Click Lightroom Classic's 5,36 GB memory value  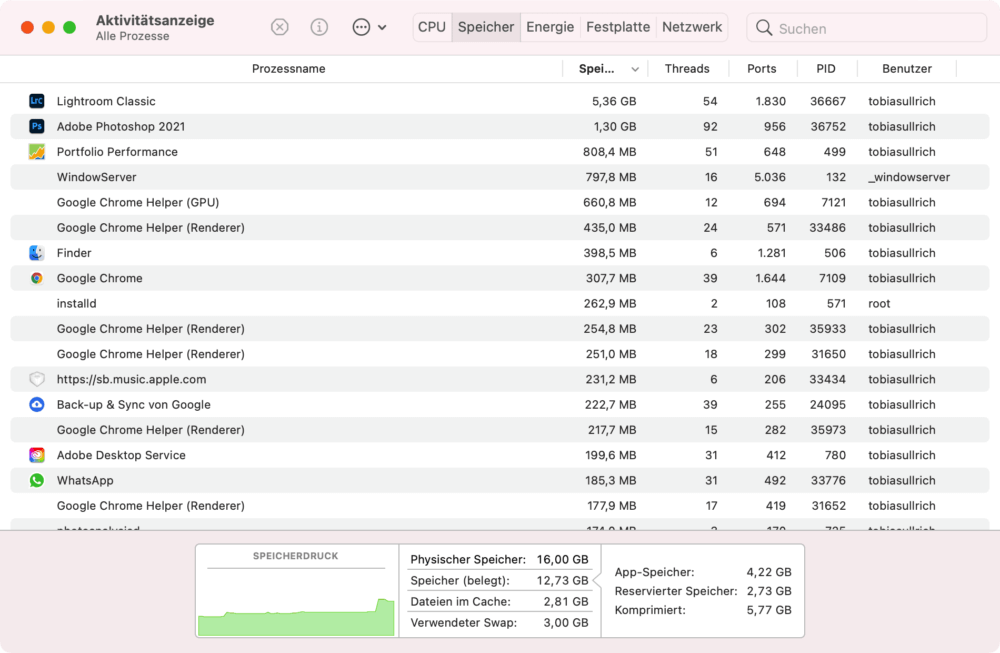(x=614, y=101)
